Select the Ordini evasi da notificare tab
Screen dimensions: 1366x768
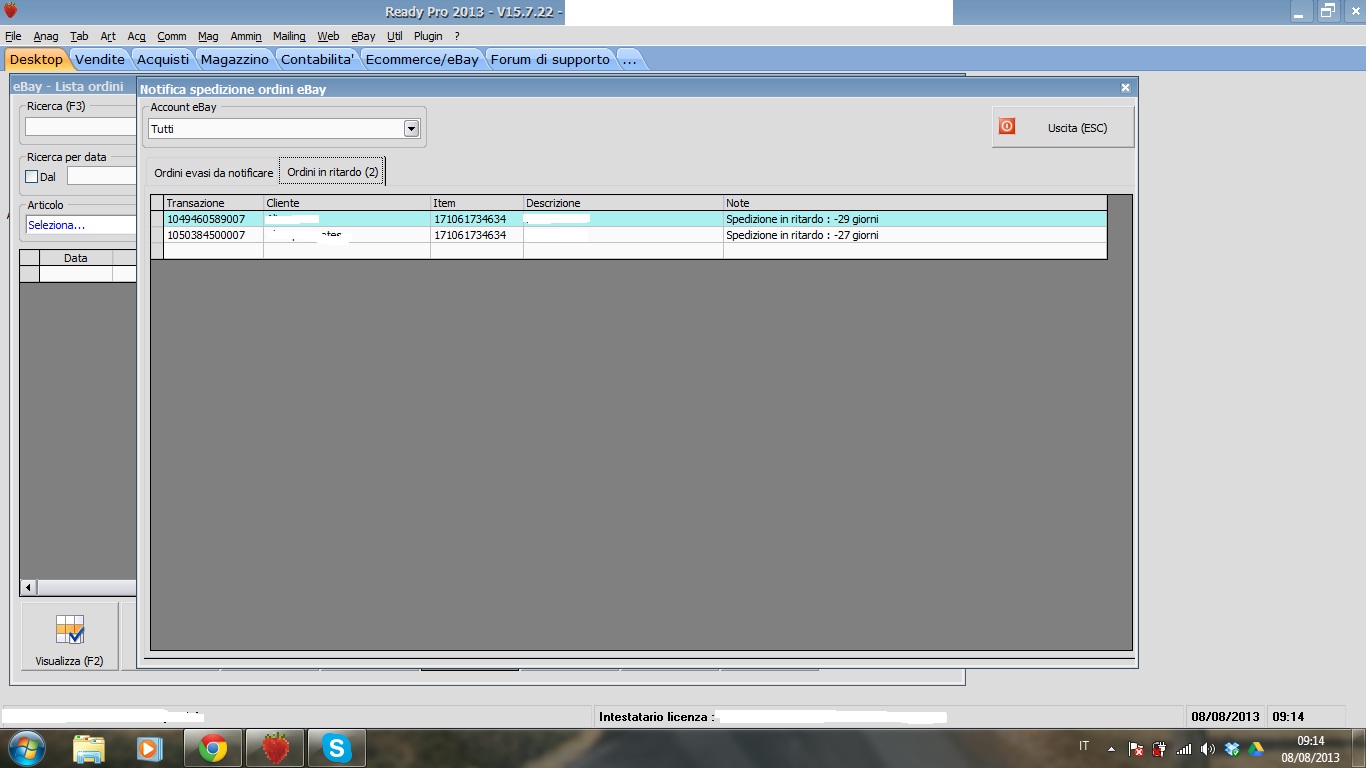(213, 173)
